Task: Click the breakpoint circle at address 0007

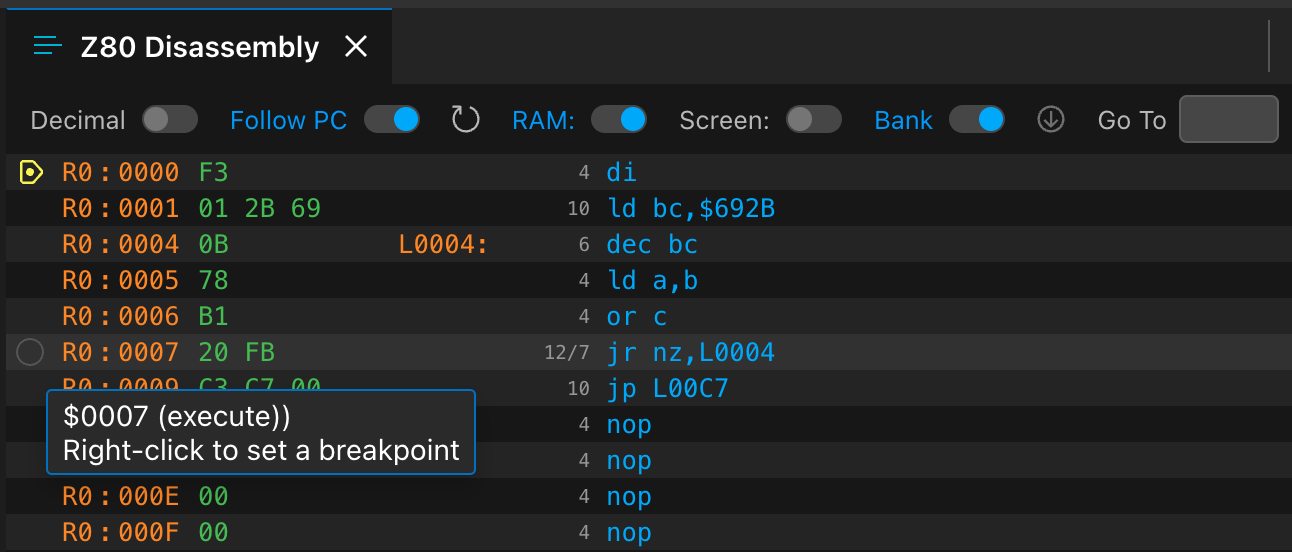Action: (x=31, y=352)
